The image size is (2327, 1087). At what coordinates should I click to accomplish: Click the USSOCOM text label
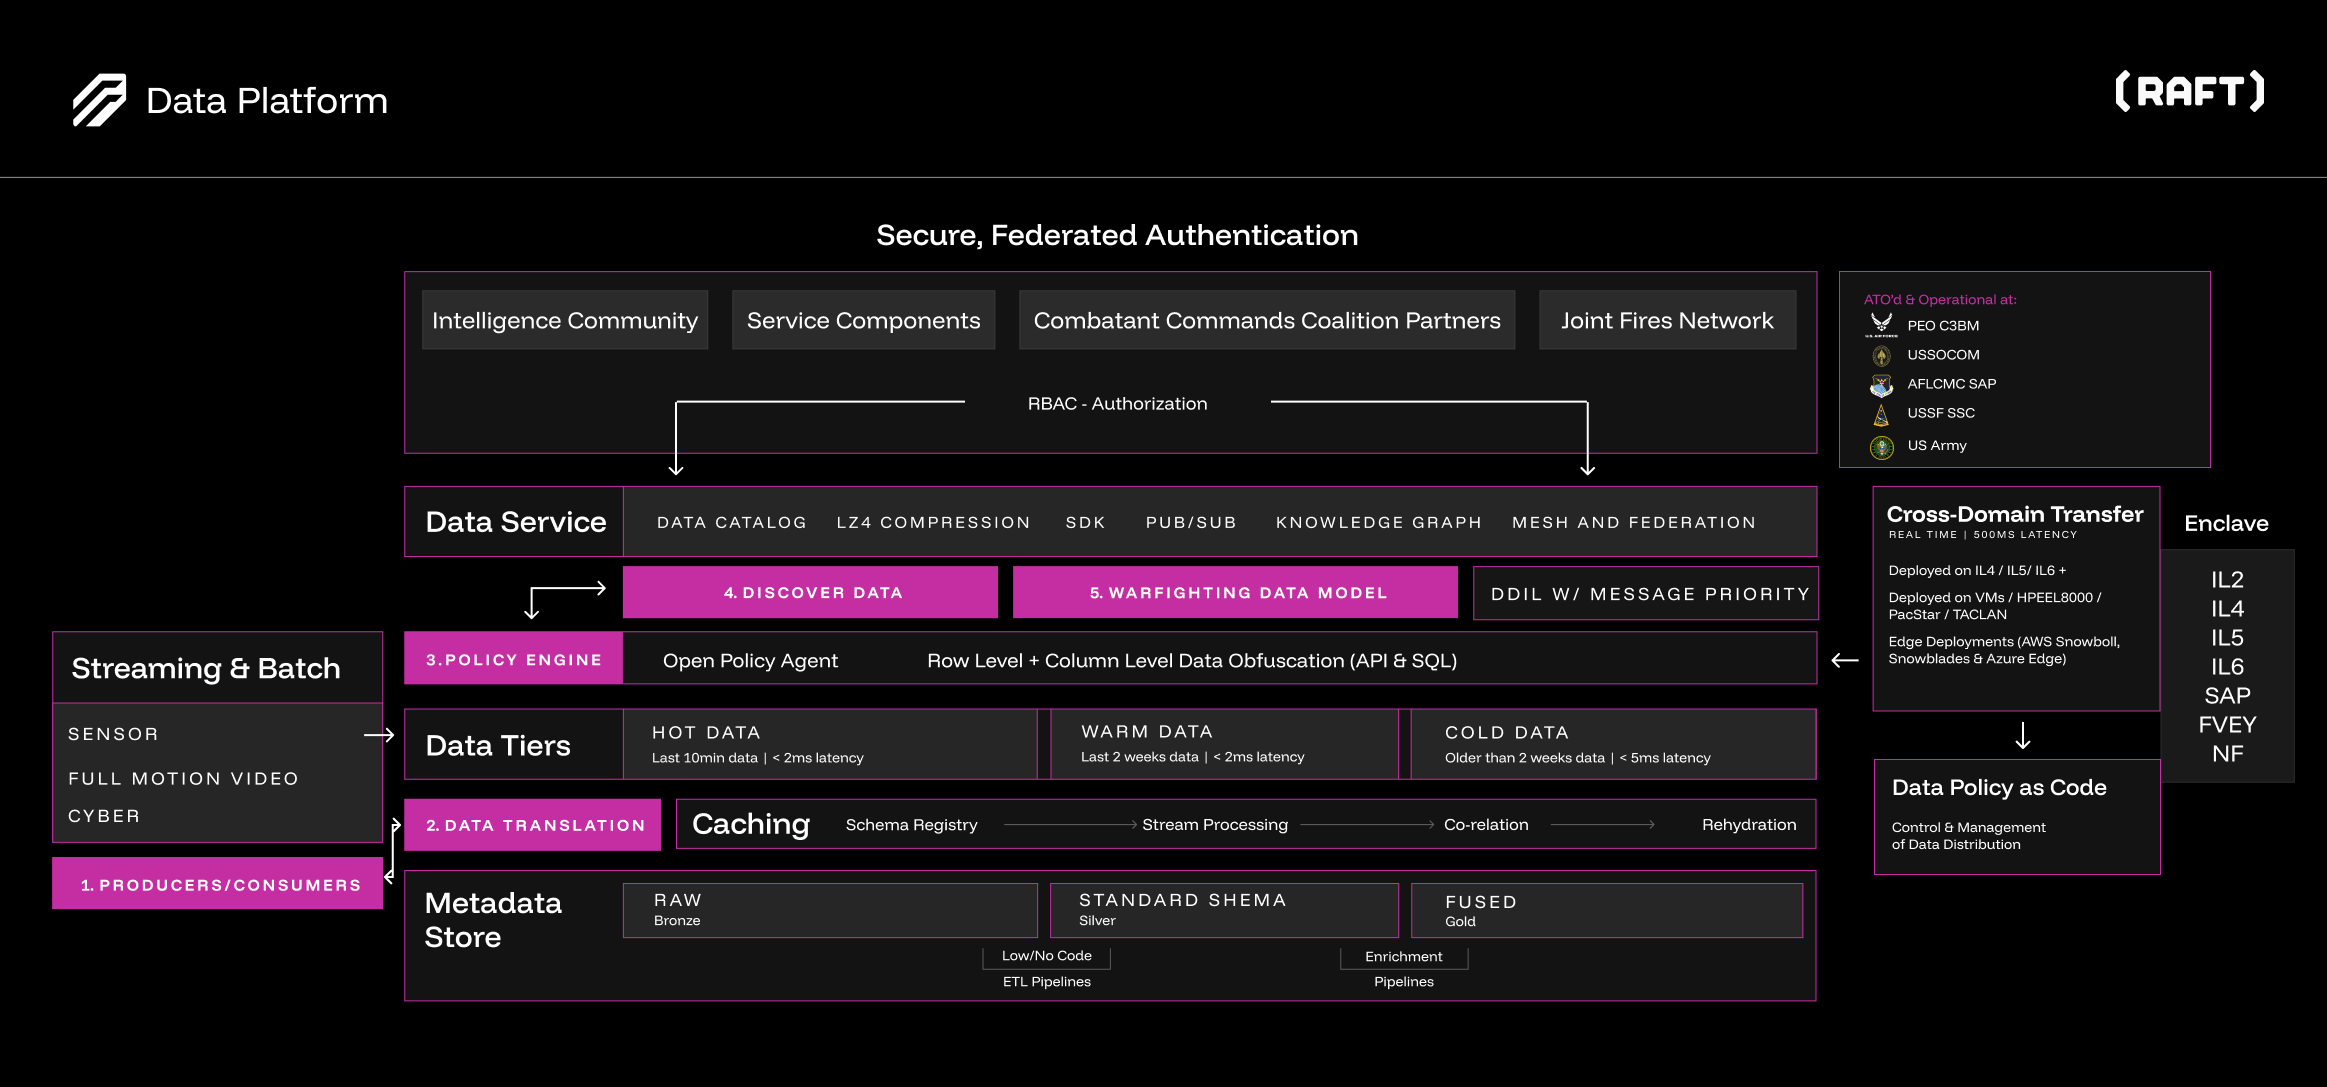(x=1943, y=355)
